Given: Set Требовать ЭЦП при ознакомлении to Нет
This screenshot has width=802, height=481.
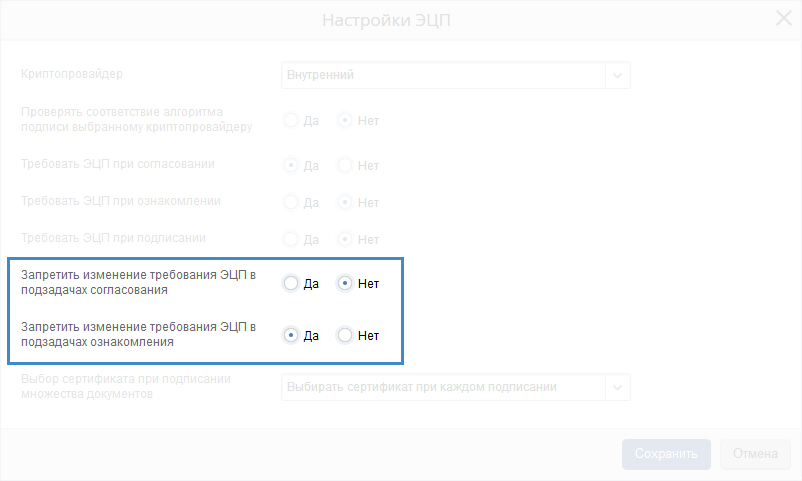Looking at the screenshot, I should (x=345, y=202).
